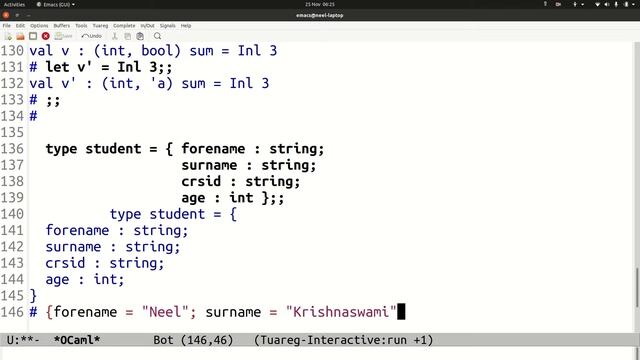Open the Tuareg menu

[x=100, y=26]
